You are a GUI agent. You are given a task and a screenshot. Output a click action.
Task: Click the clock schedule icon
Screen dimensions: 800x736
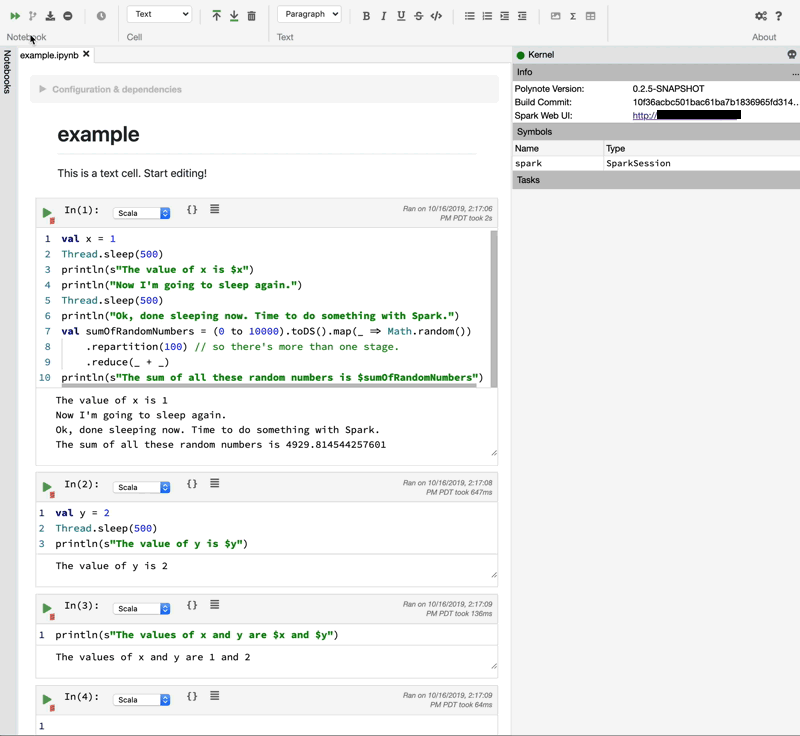pyautogui.click(x=101, y=16)
